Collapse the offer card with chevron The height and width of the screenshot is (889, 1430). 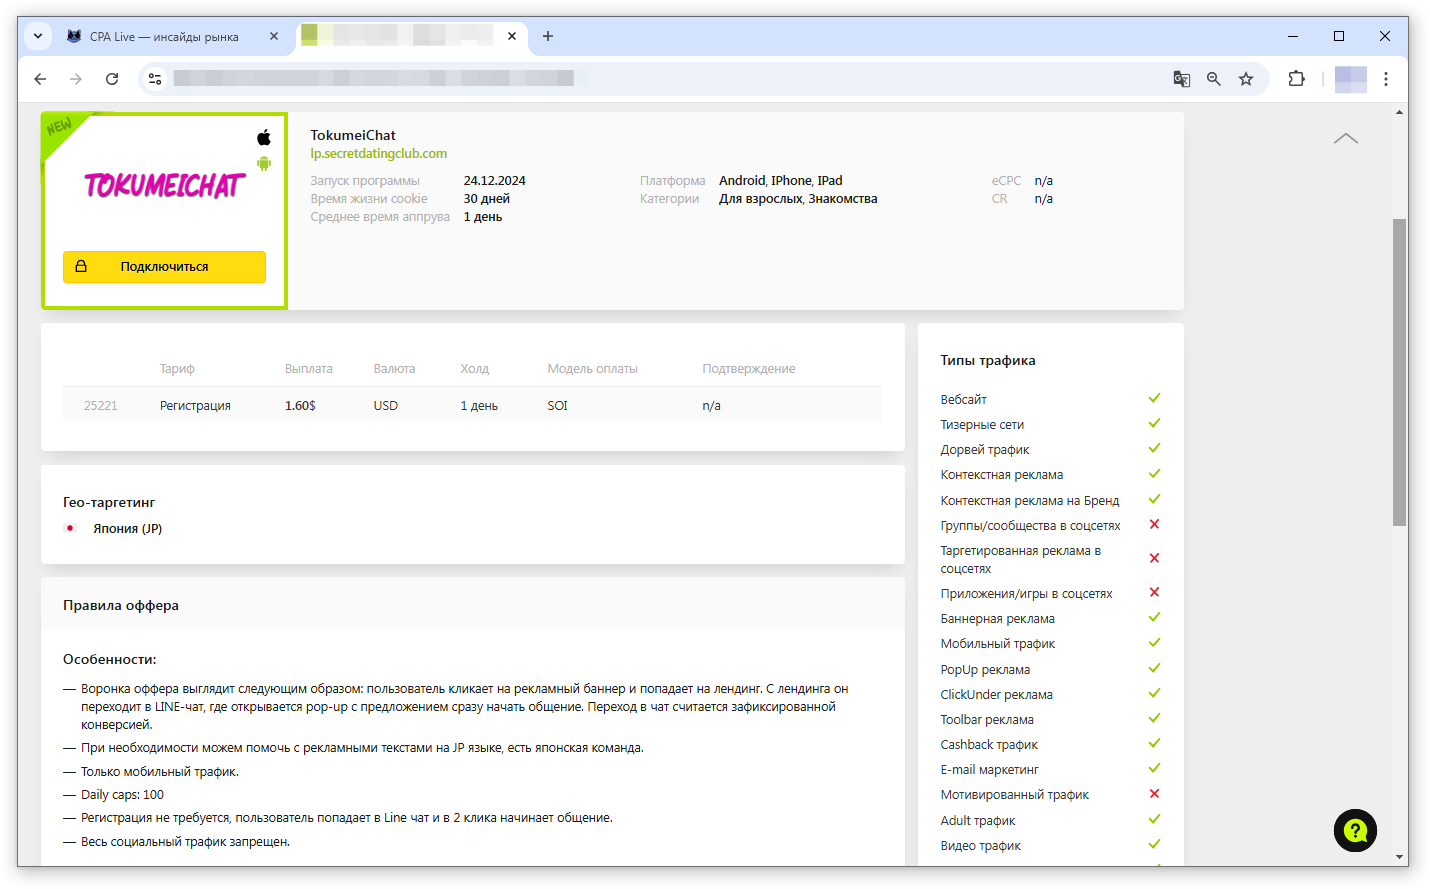click(1346, 138)
